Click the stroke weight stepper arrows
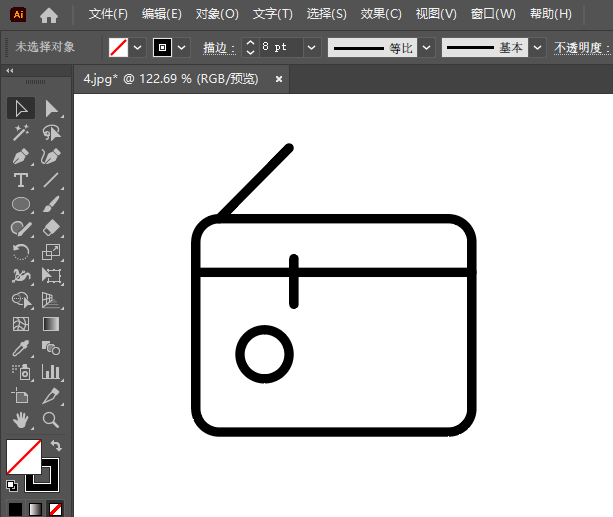The height and width of the screenshot is (517, 613). click(x=250, y=48)
